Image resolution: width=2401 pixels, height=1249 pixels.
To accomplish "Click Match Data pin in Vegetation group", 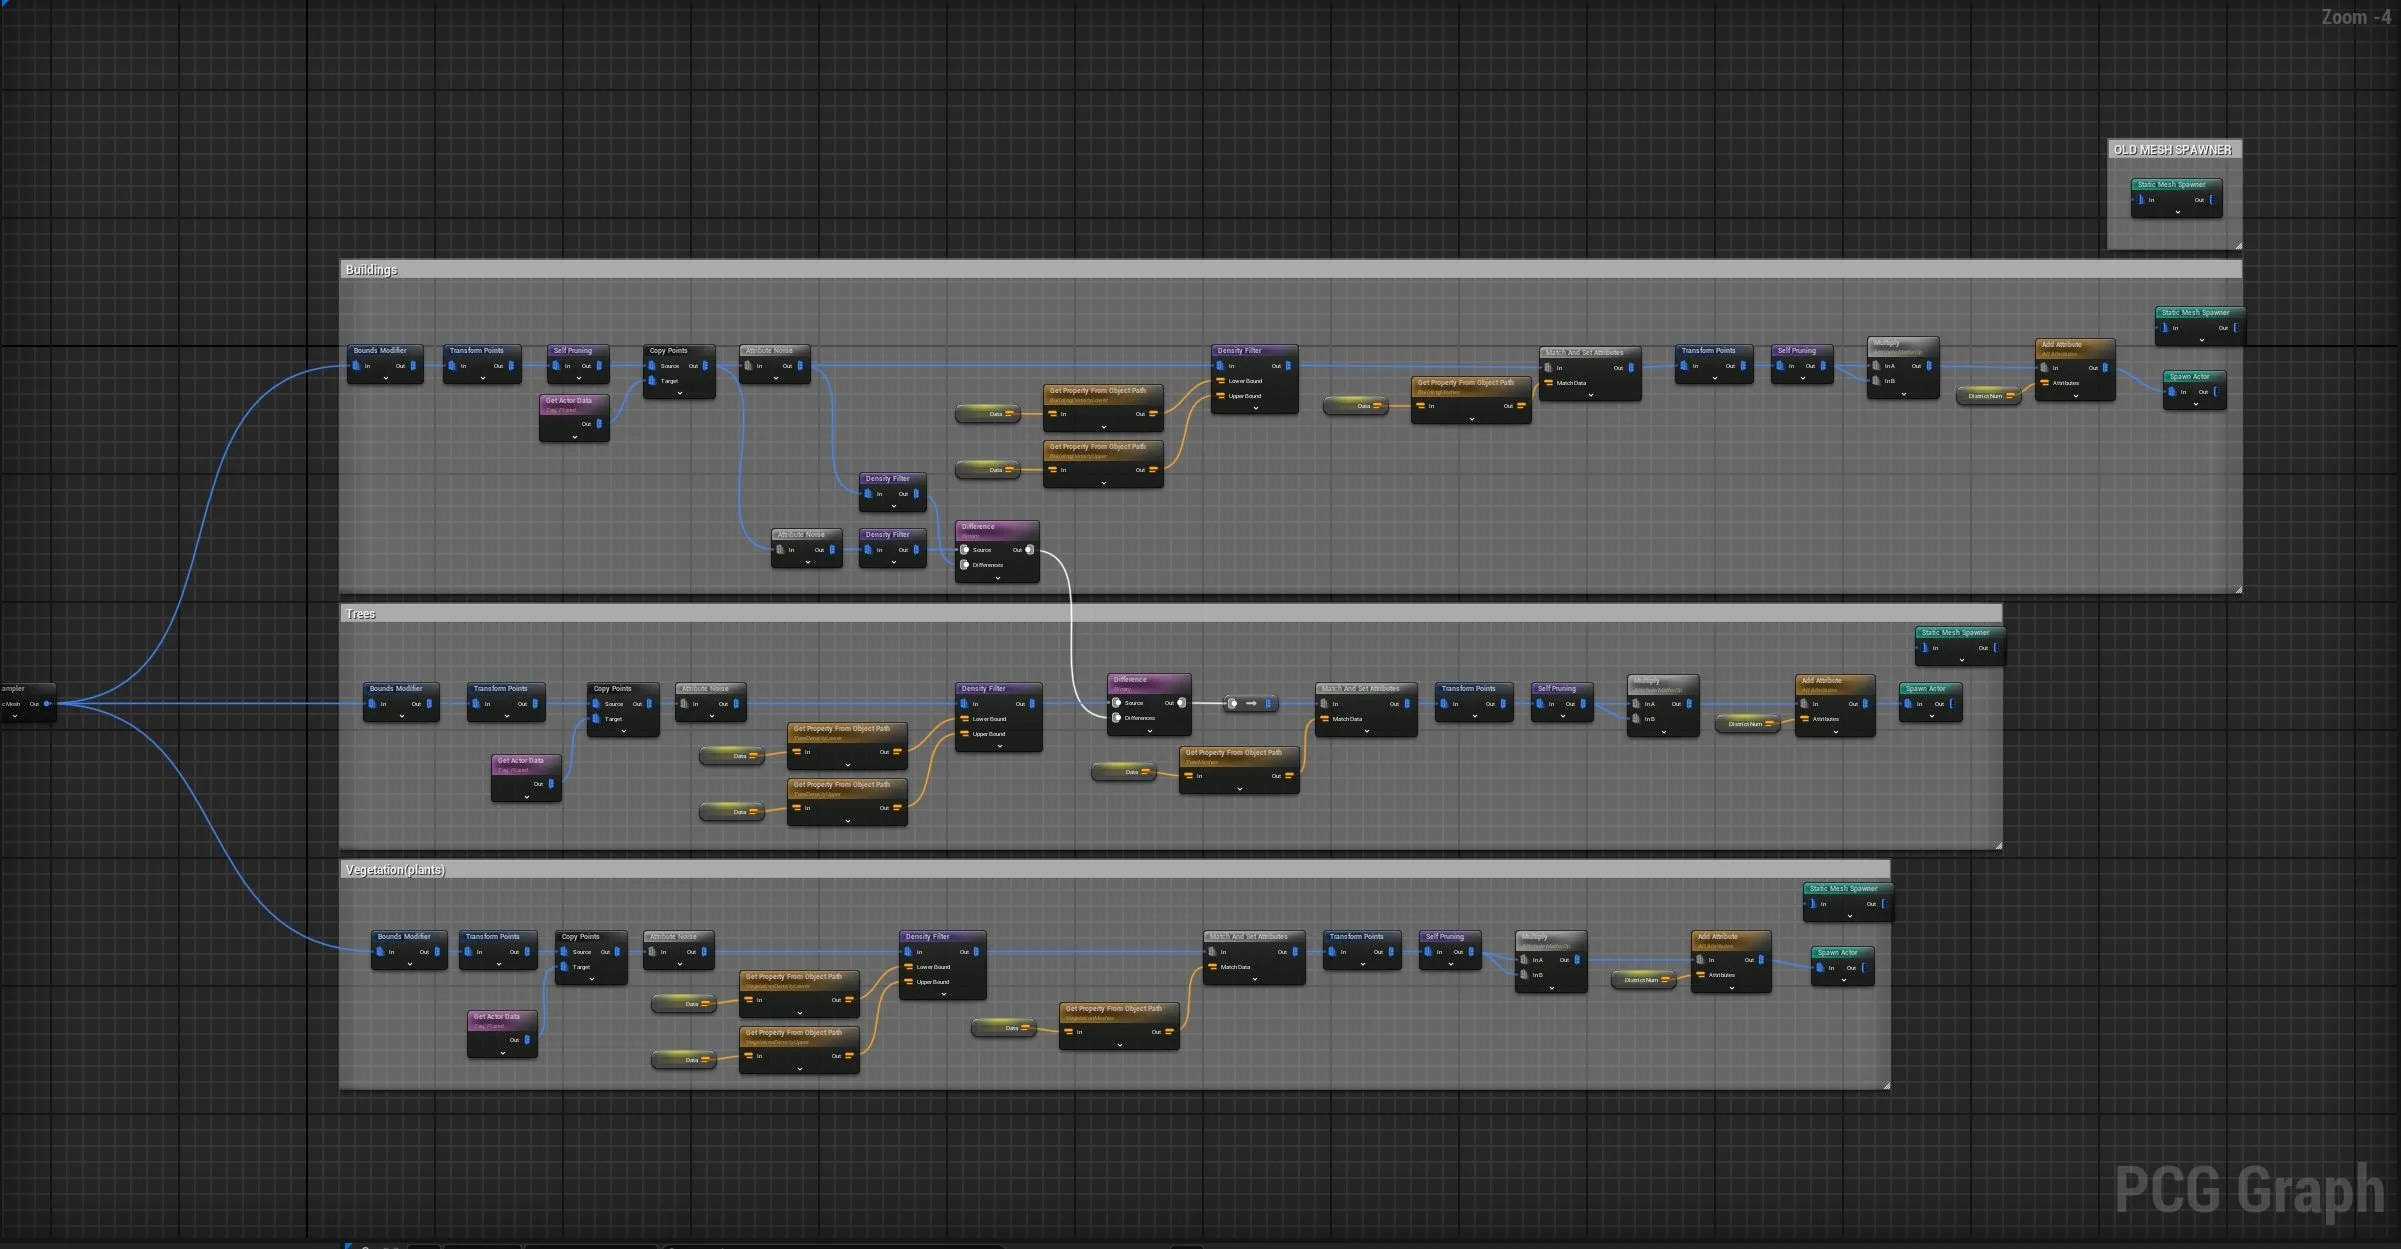I will click(x=1212, y=967).
